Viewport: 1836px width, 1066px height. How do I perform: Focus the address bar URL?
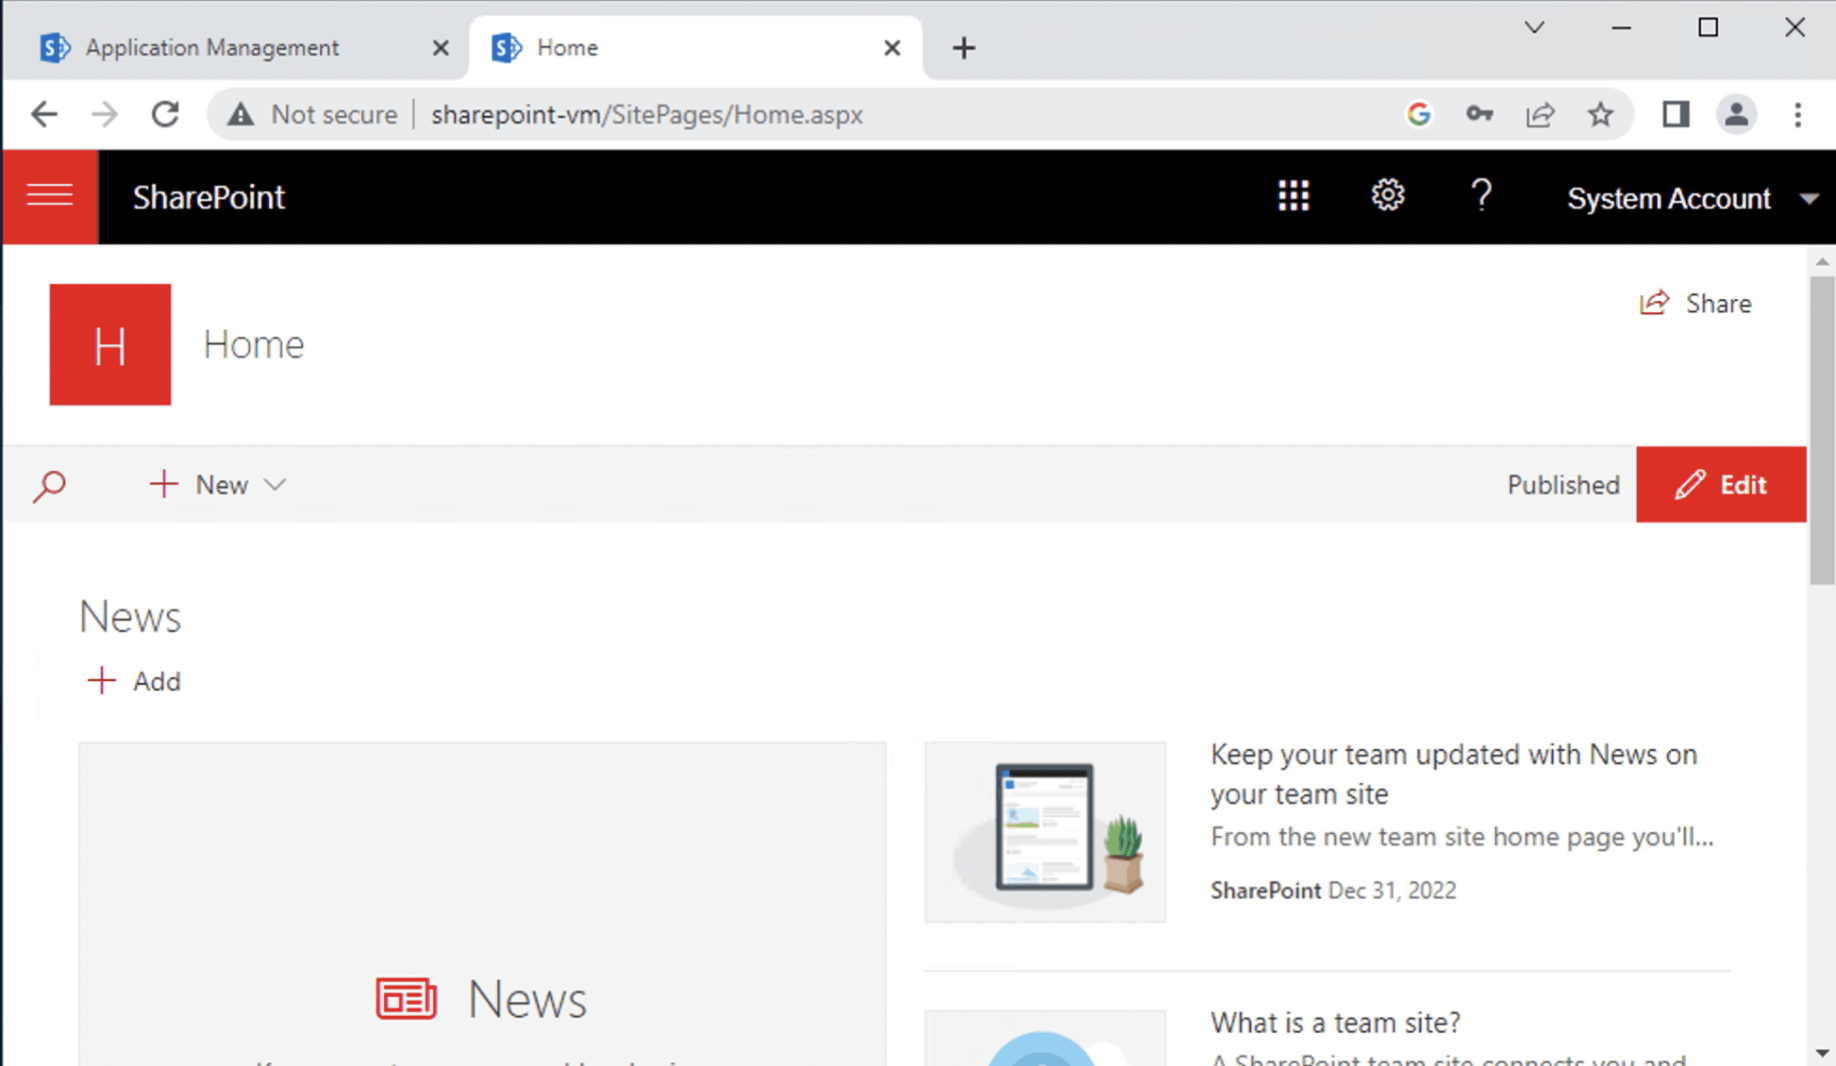click(647, 115)
